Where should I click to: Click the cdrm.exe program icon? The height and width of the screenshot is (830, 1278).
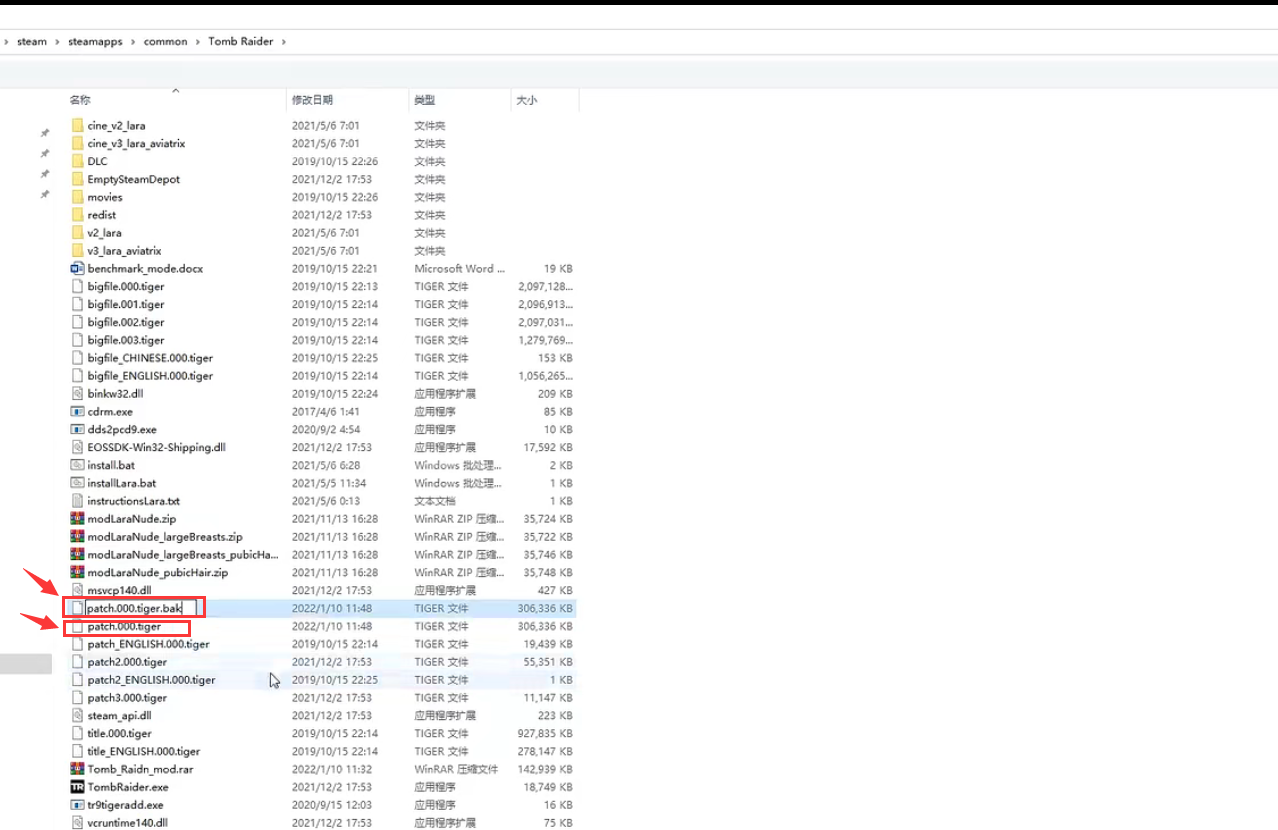point(78,412)
